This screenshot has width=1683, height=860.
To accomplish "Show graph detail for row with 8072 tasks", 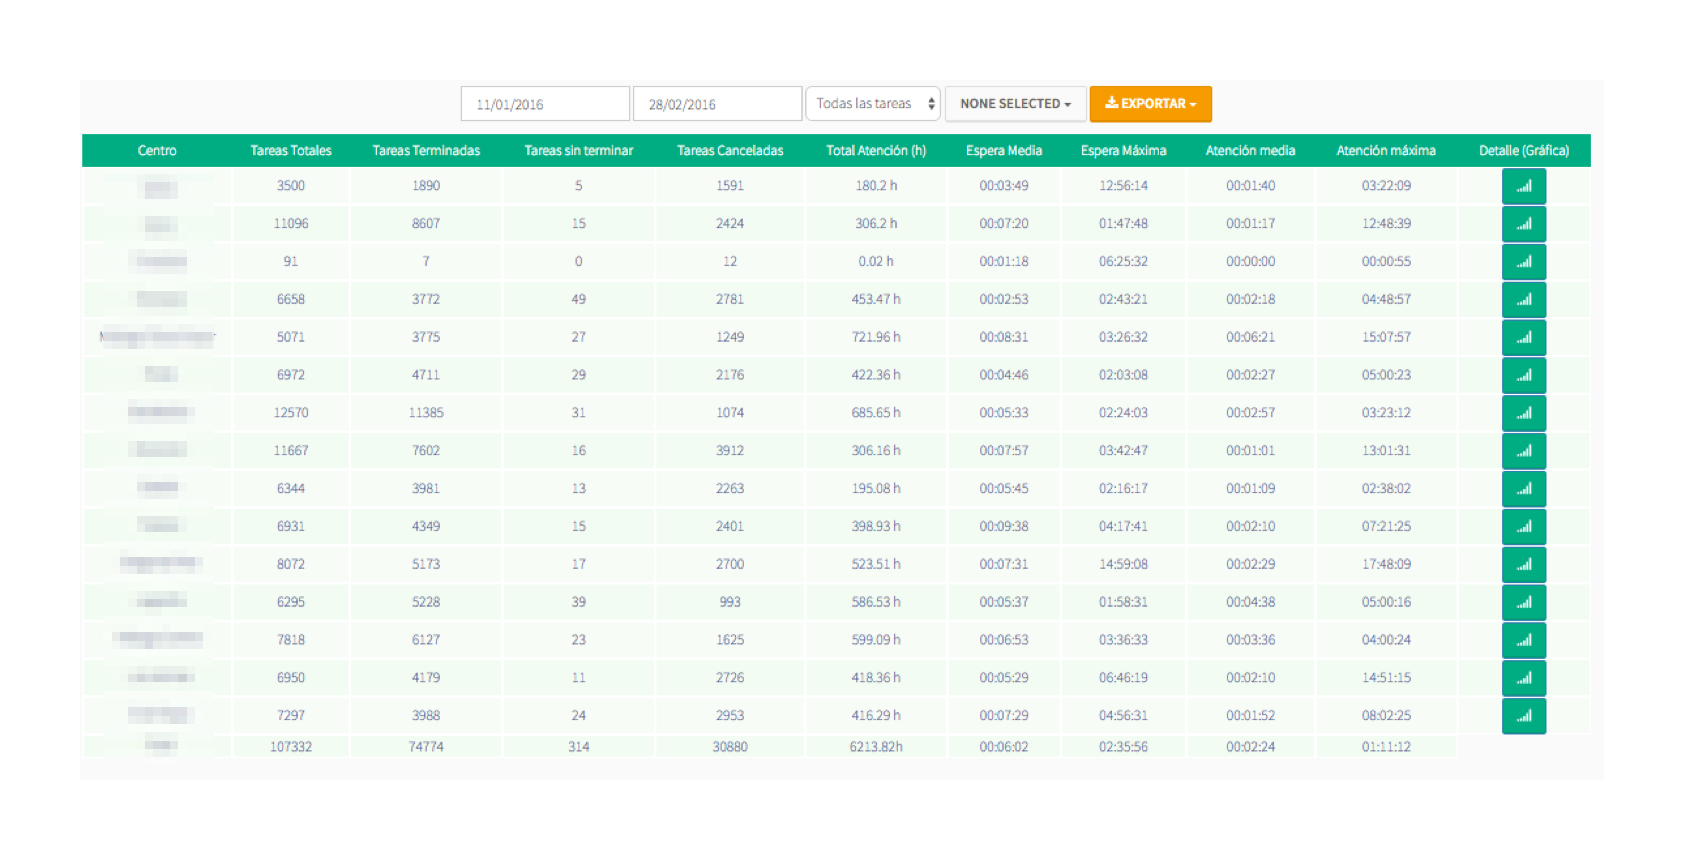I will click(1523, 565).
